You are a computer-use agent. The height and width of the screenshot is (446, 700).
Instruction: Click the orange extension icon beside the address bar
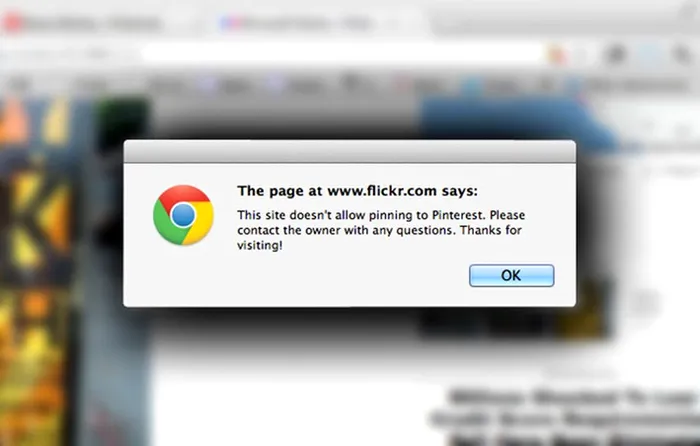(557, 55)
